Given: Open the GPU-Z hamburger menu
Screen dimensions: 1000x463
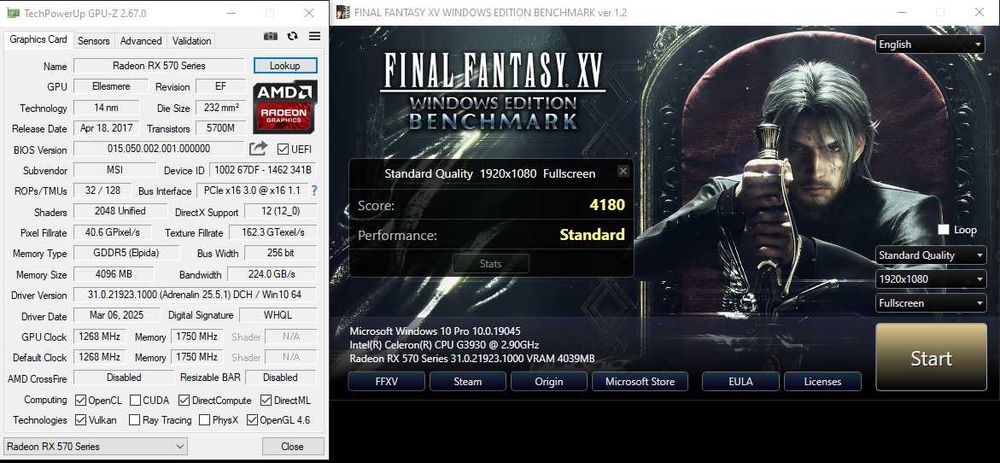Looking at the screenshot, I should [x=314, y=36].
